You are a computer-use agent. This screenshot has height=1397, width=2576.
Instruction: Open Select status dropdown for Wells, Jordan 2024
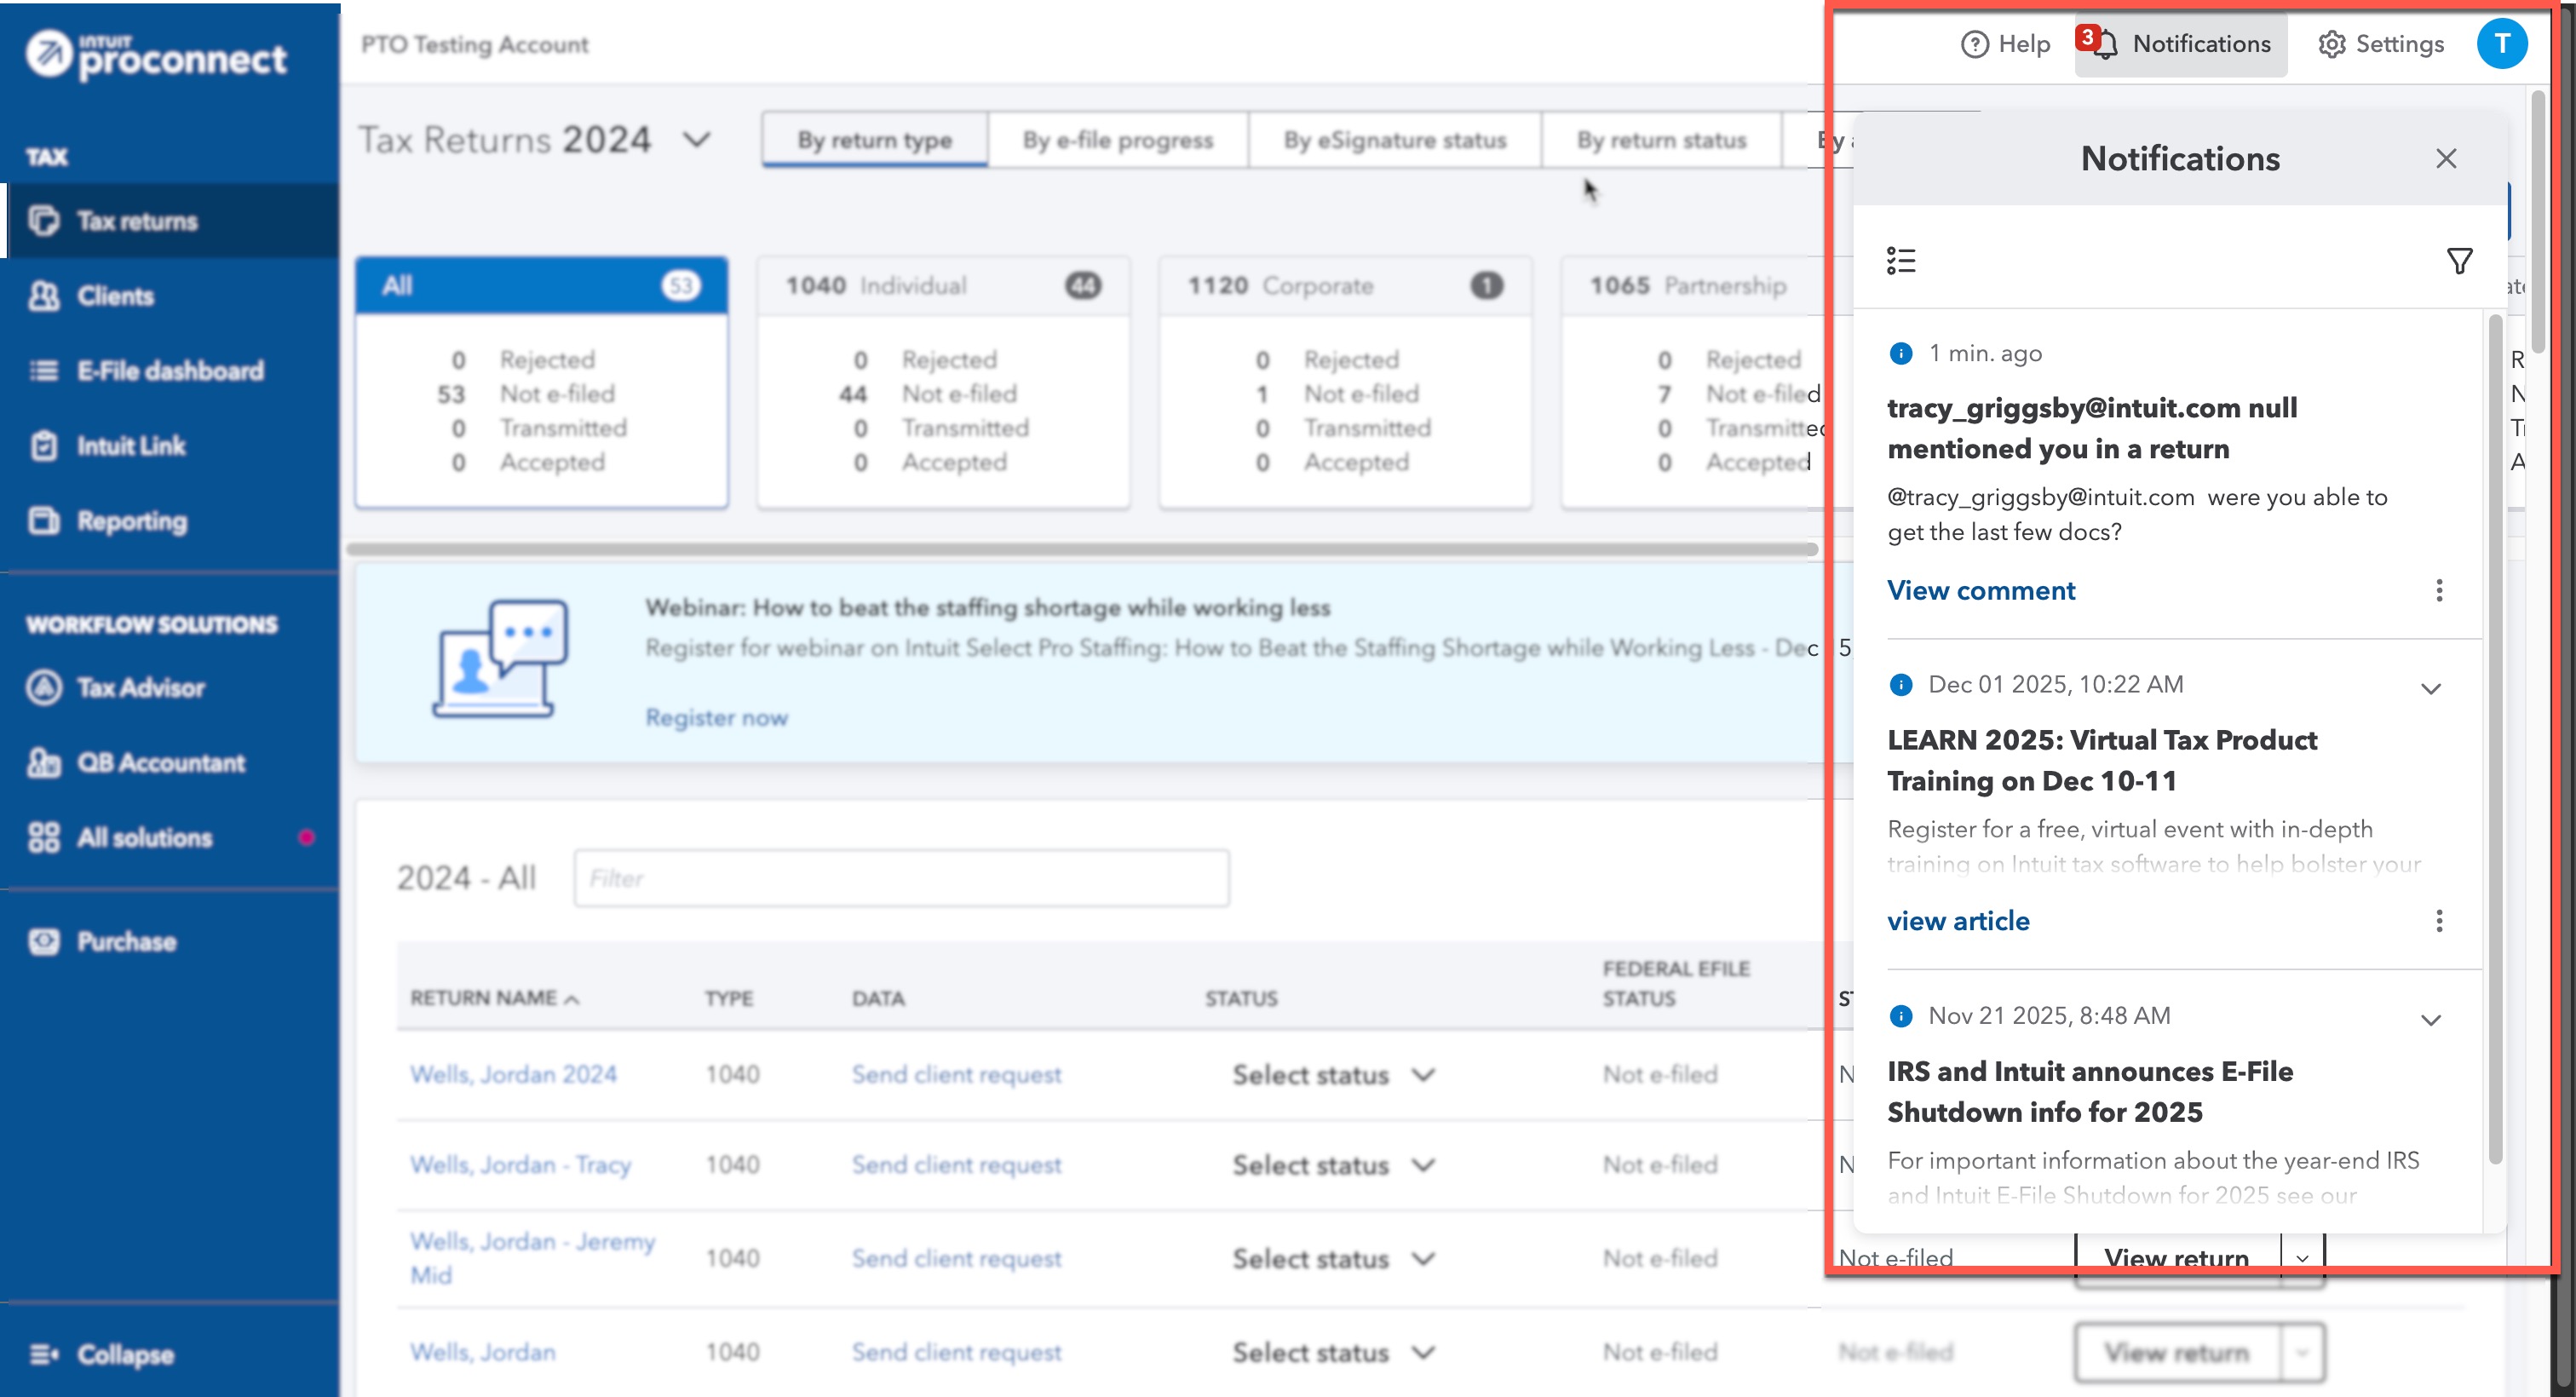tap(1333, 1075)
